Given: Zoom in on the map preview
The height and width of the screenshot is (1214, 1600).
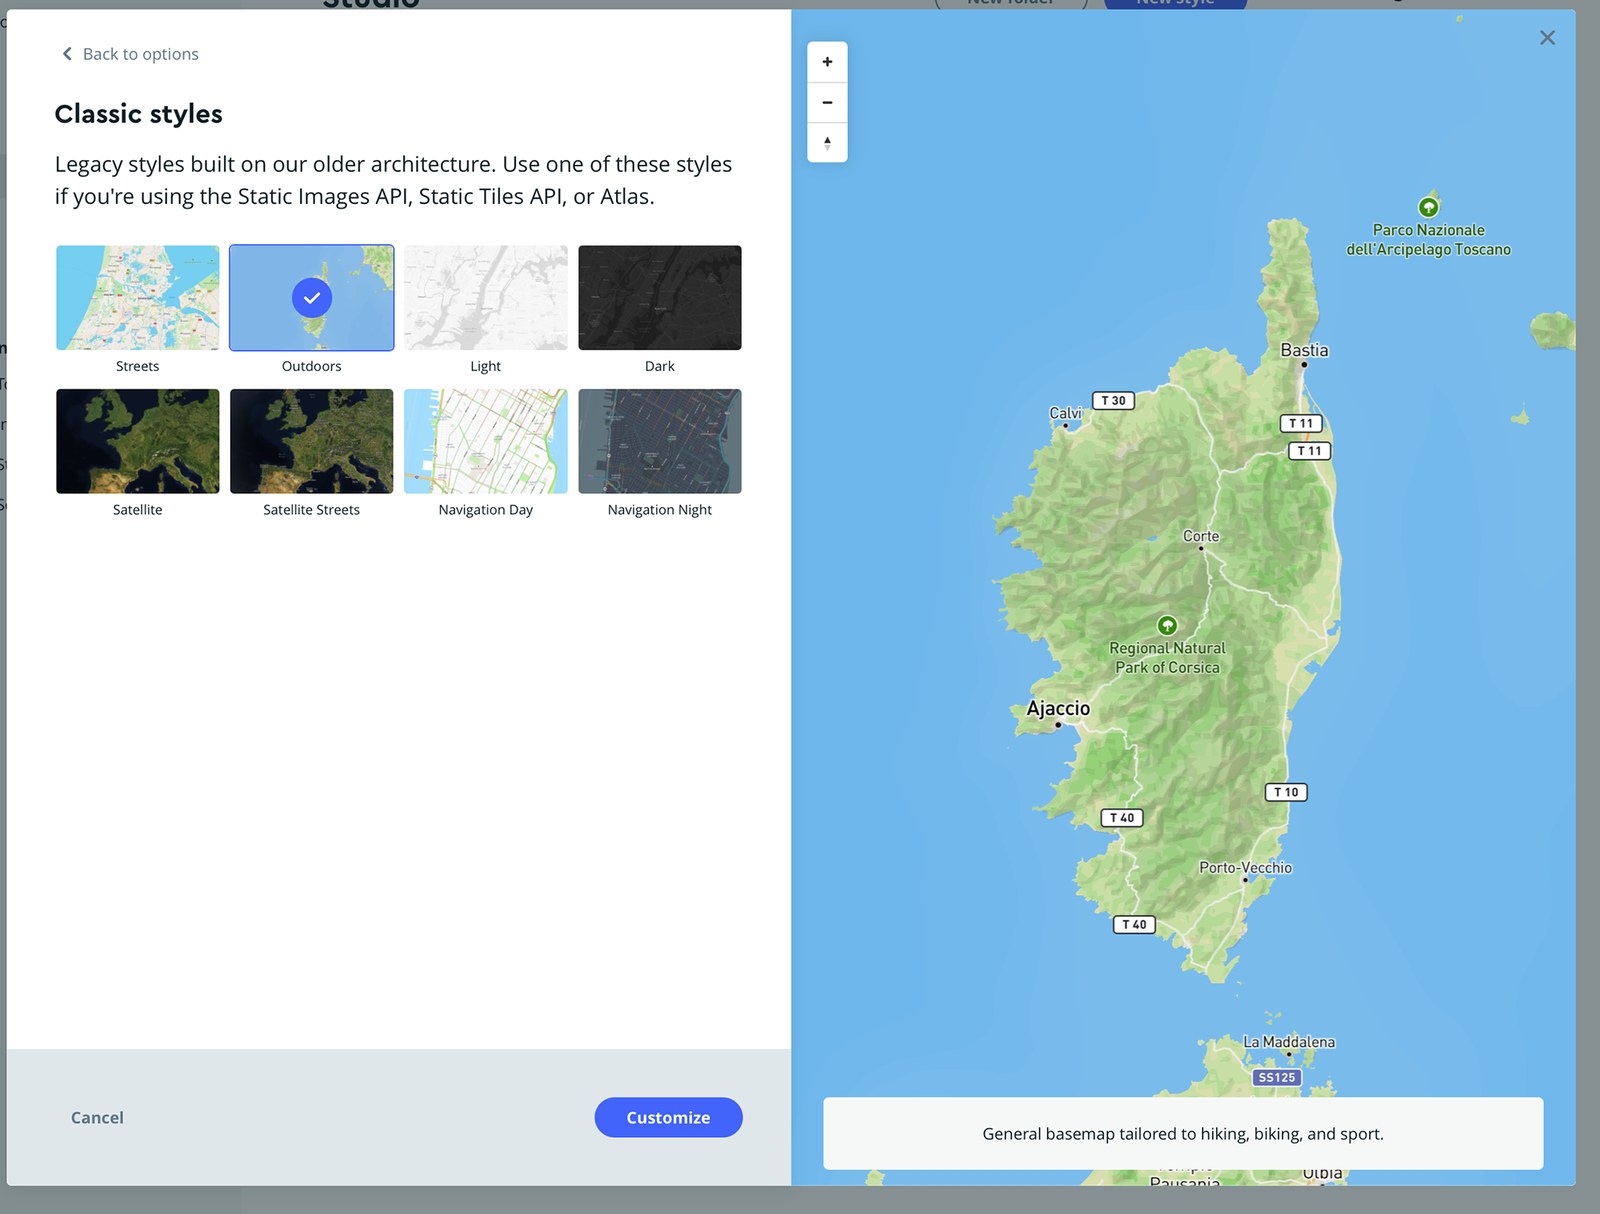Looking at the screenshot, I should [x=827, y=62].
